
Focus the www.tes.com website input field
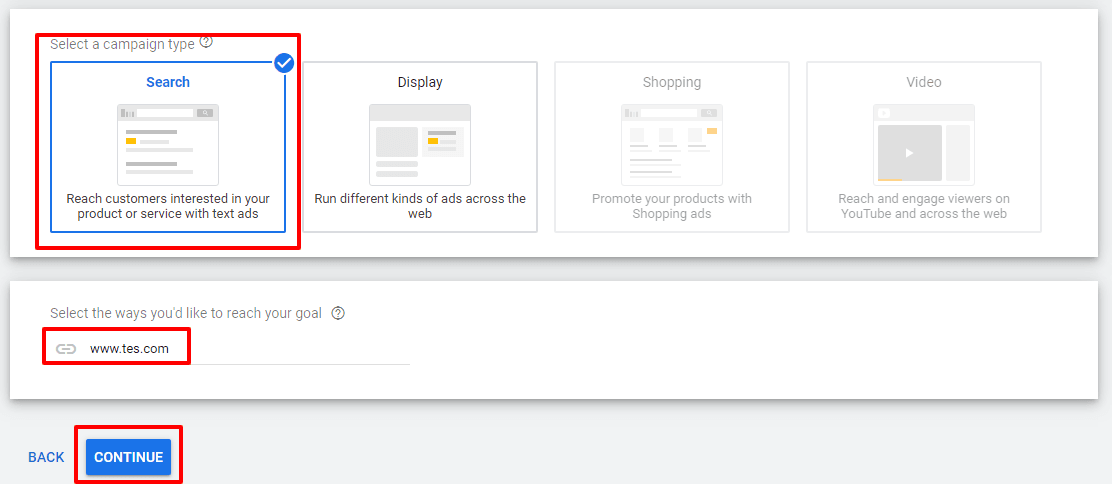click(240, 349)
